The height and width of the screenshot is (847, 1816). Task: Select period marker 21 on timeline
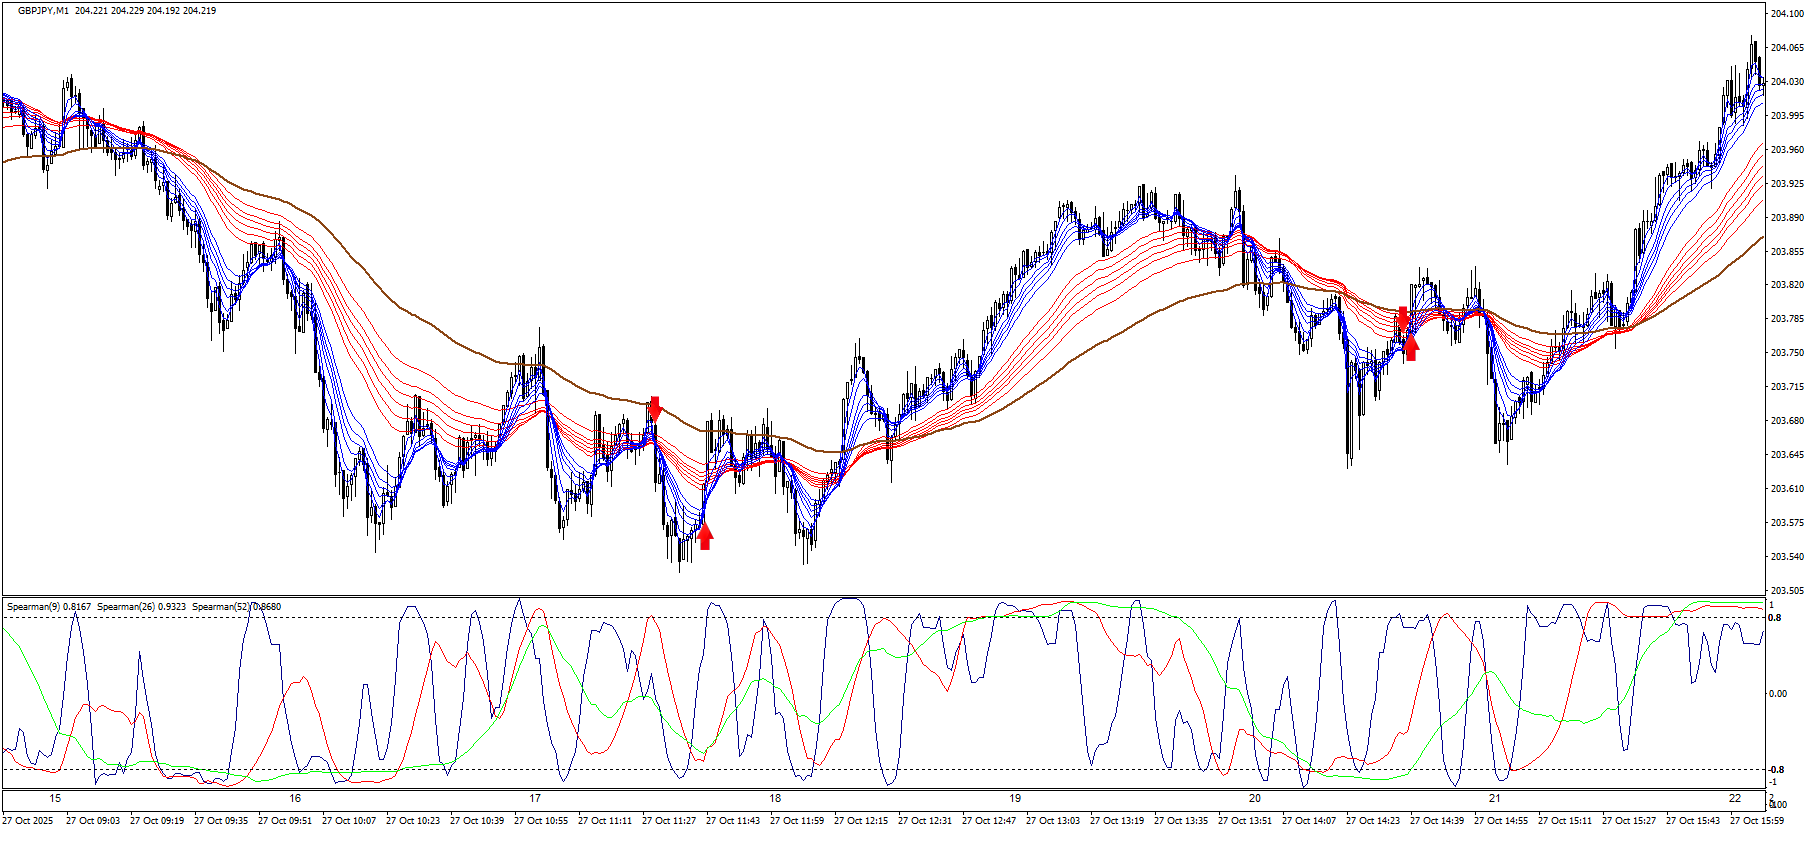(x=1495, y=798)
